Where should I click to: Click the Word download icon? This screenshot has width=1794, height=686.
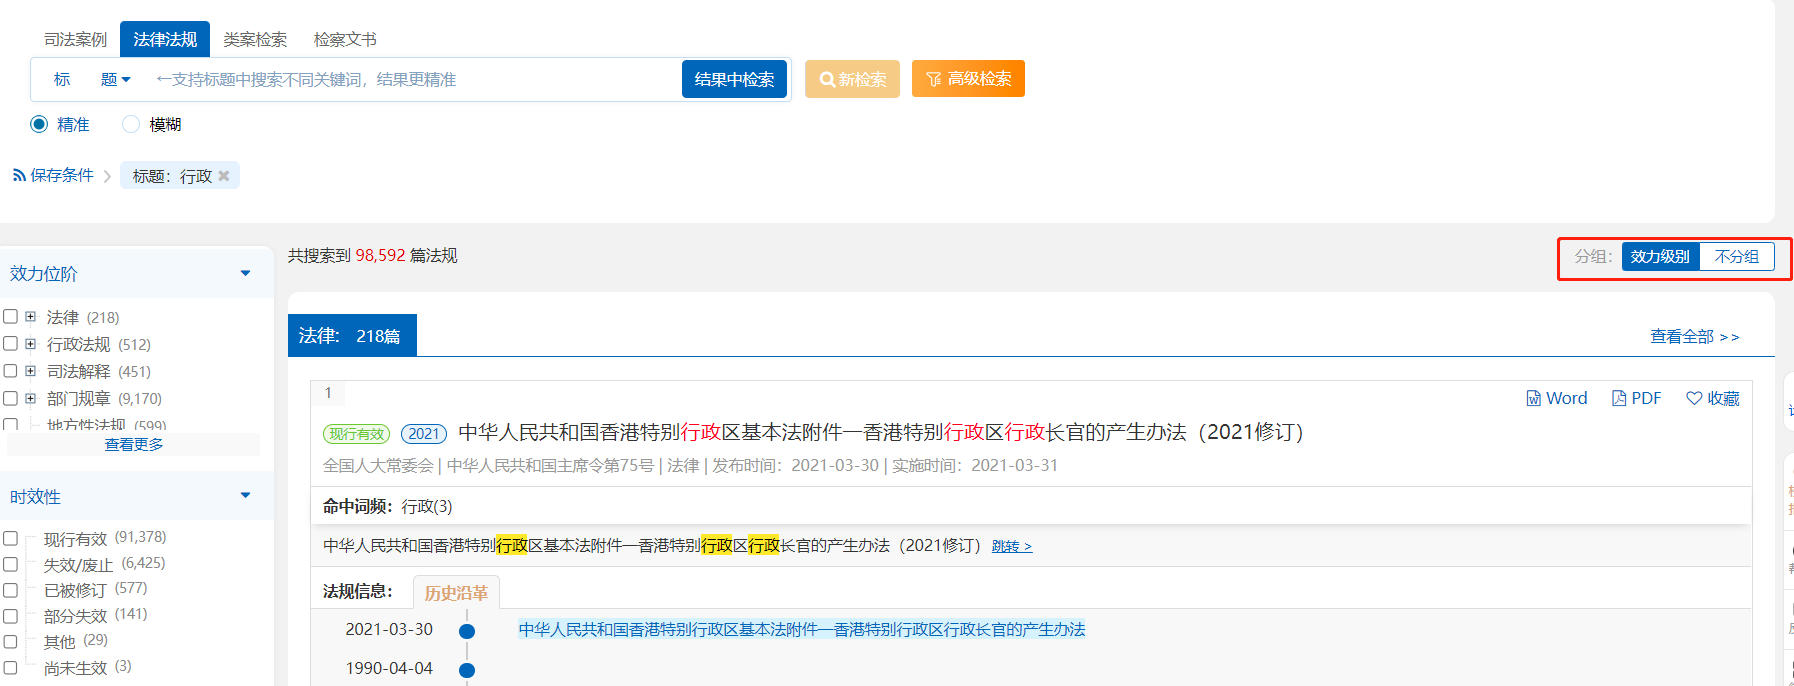1533,398
